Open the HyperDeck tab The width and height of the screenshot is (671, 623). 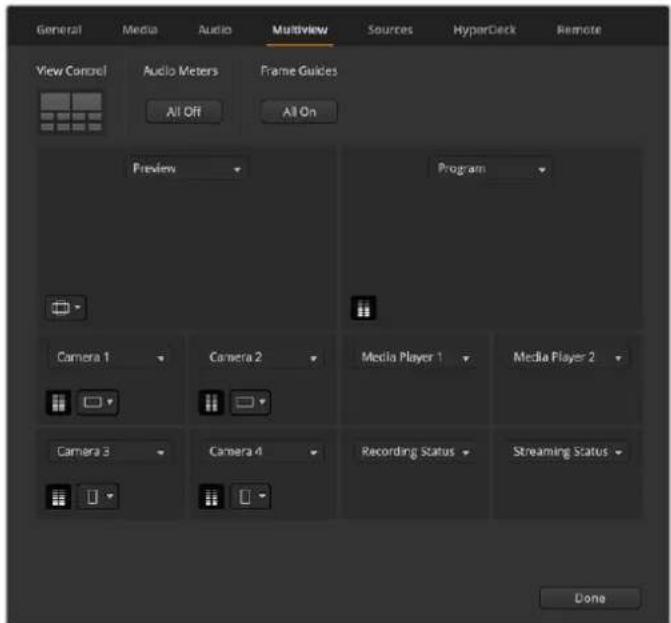(484, 30)
